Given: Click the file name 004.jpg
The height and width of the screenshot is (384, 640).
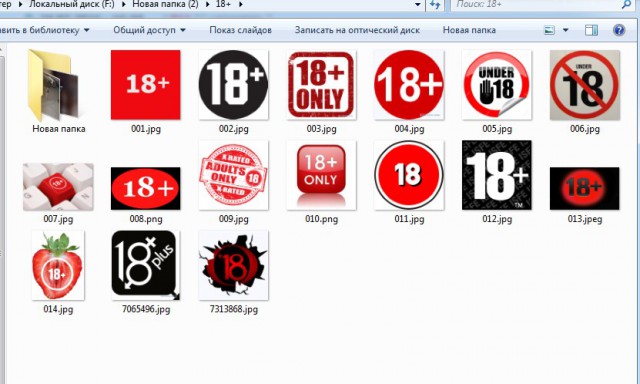Looking at the screenshot, I should [409, 129].
